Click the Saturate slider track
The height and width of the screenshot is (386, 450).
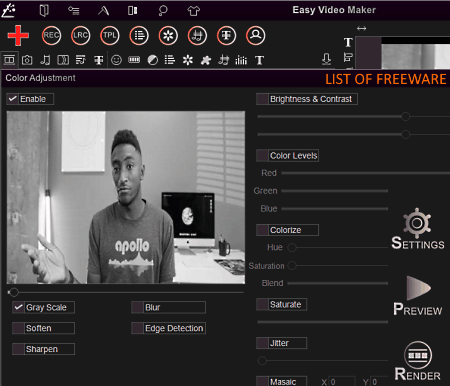click(323, 322)
